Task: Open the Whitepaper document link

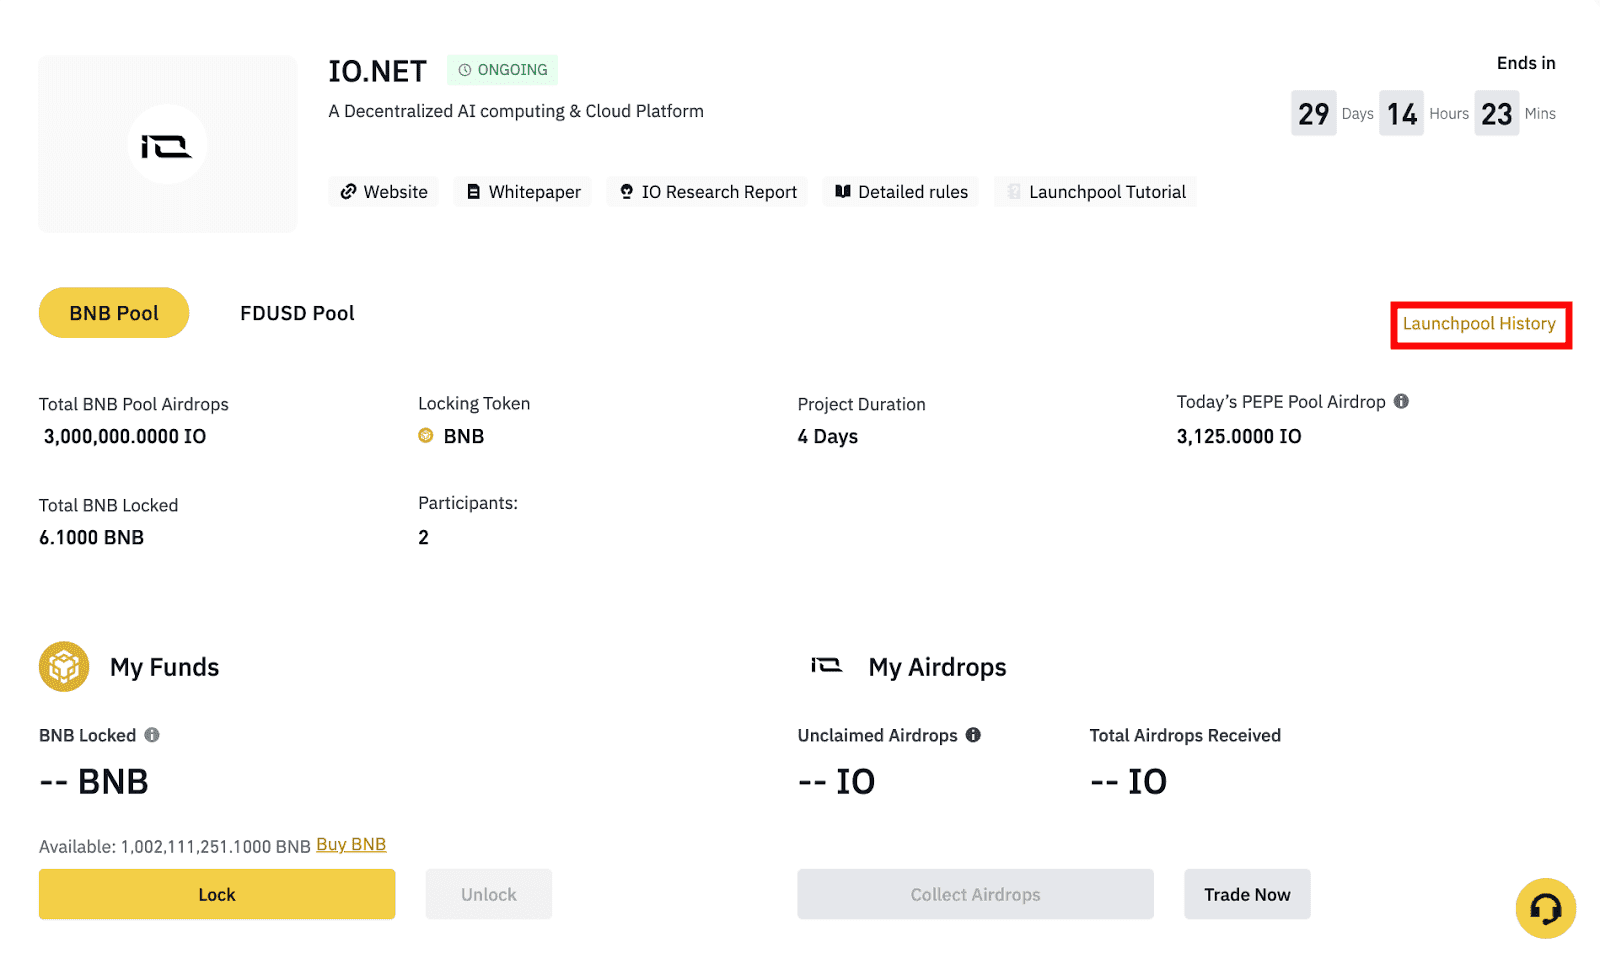Action: pos(523,192)
